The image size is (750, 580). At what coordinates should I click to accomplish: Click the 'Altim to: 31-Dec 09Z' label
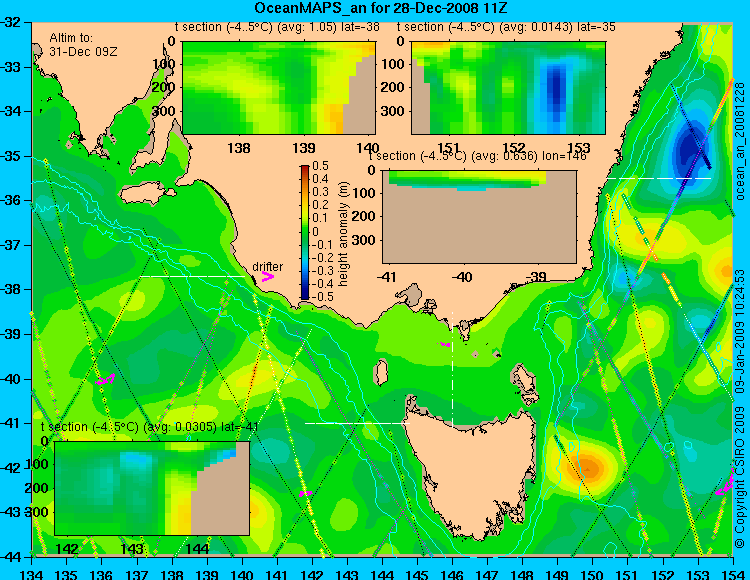click(x=83, y=44)
